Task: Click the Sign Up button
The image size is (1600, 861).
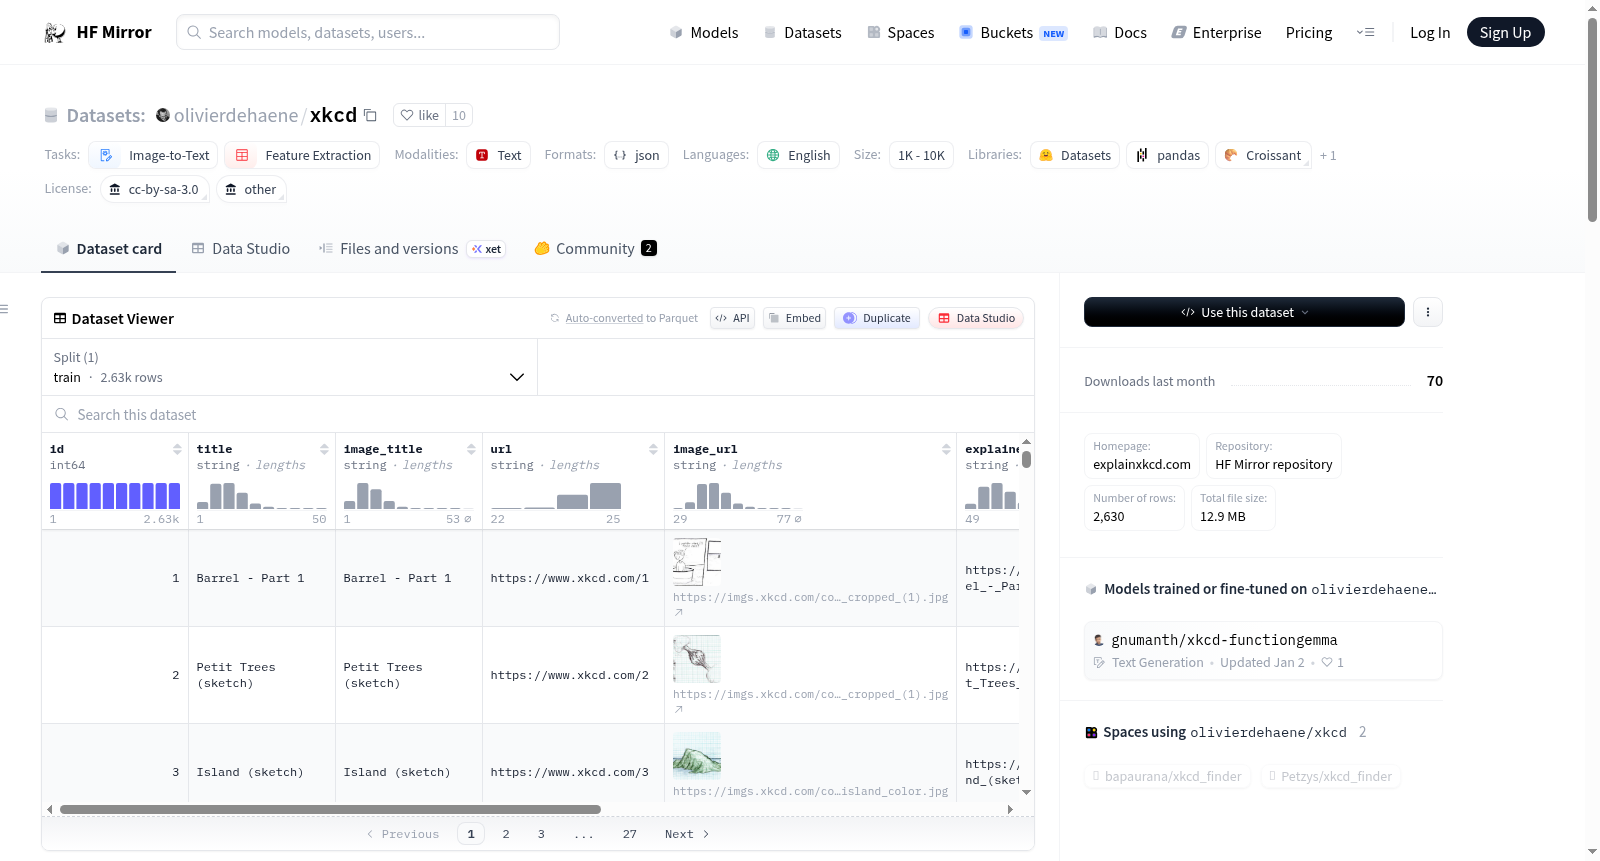Action: (1505, 33)
